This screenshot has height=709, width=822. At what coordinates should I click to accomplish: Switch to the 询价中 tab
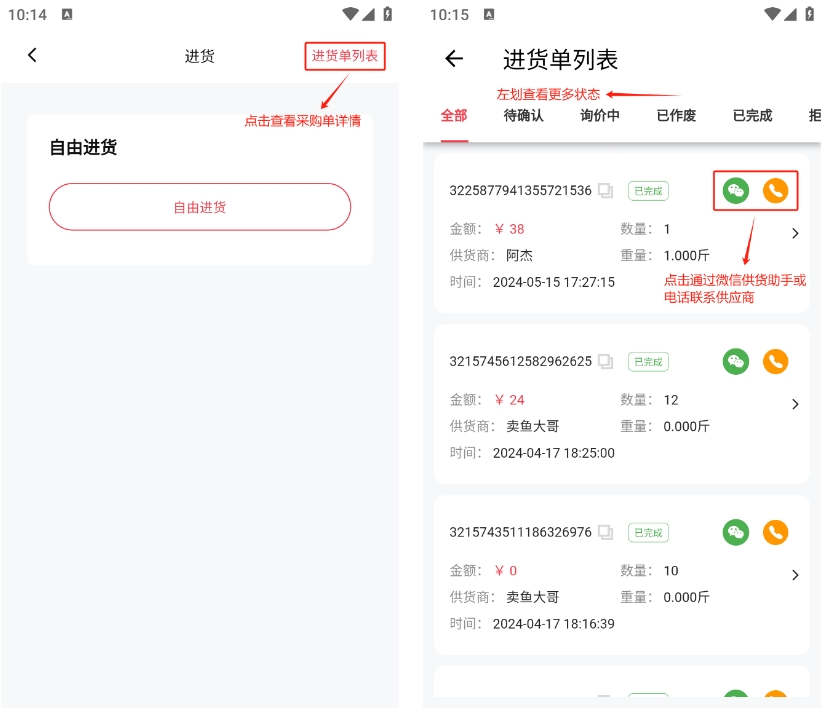click(x=600, y=115)
